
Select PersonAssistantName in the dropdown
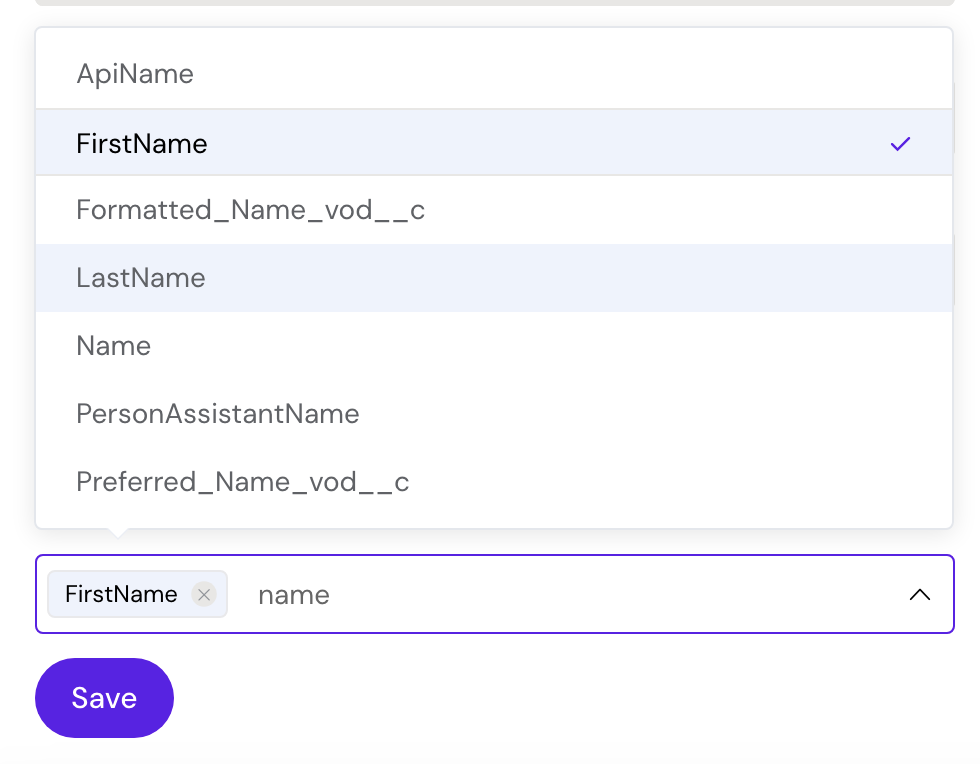(217, 414)
